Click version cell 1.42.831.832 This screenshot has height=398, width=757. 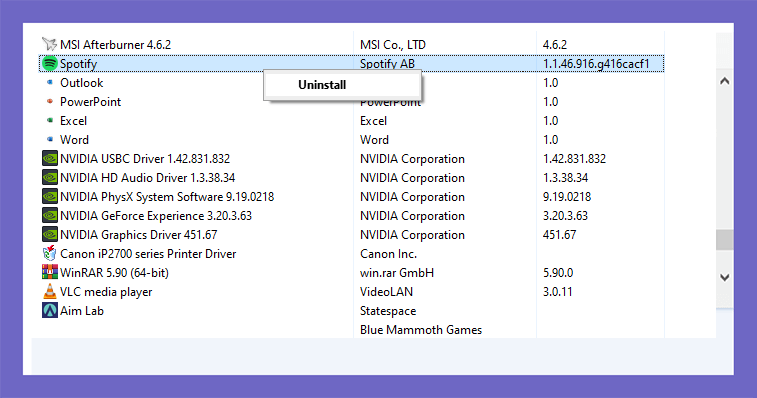(574, 159)
